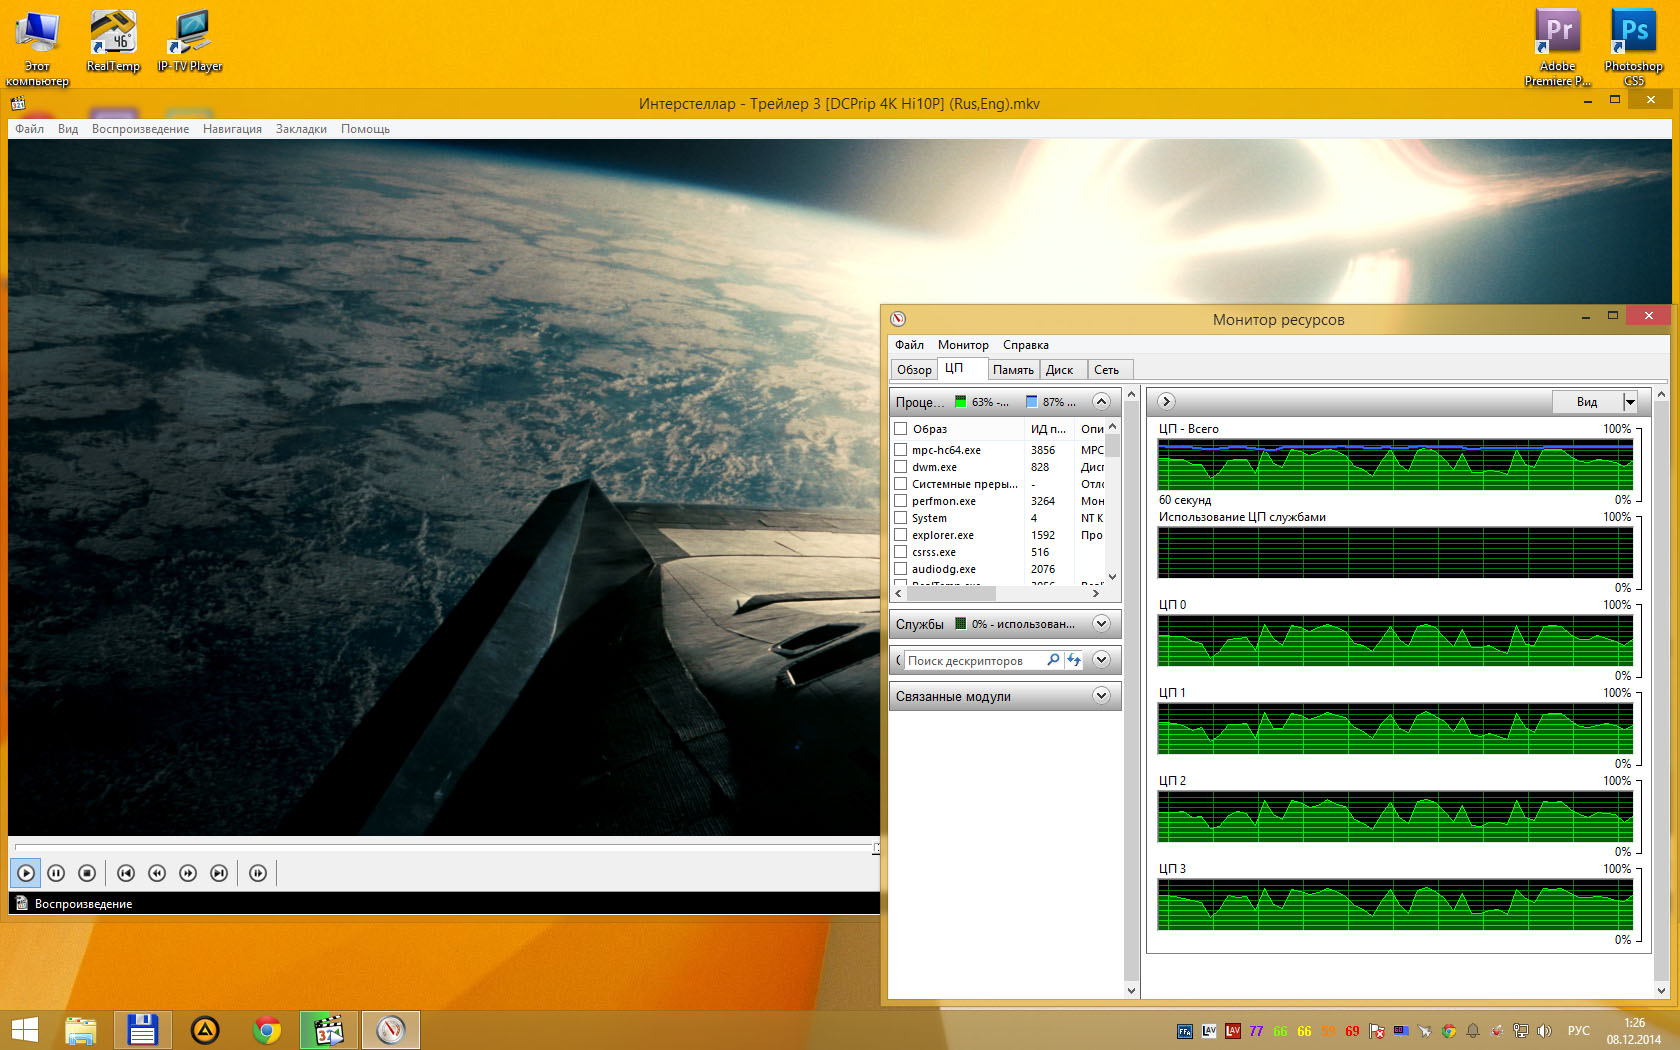Check the dwm.exe process checkbox
Image resolution: width=1680 pixels, height=1050 pixels.
901,467
